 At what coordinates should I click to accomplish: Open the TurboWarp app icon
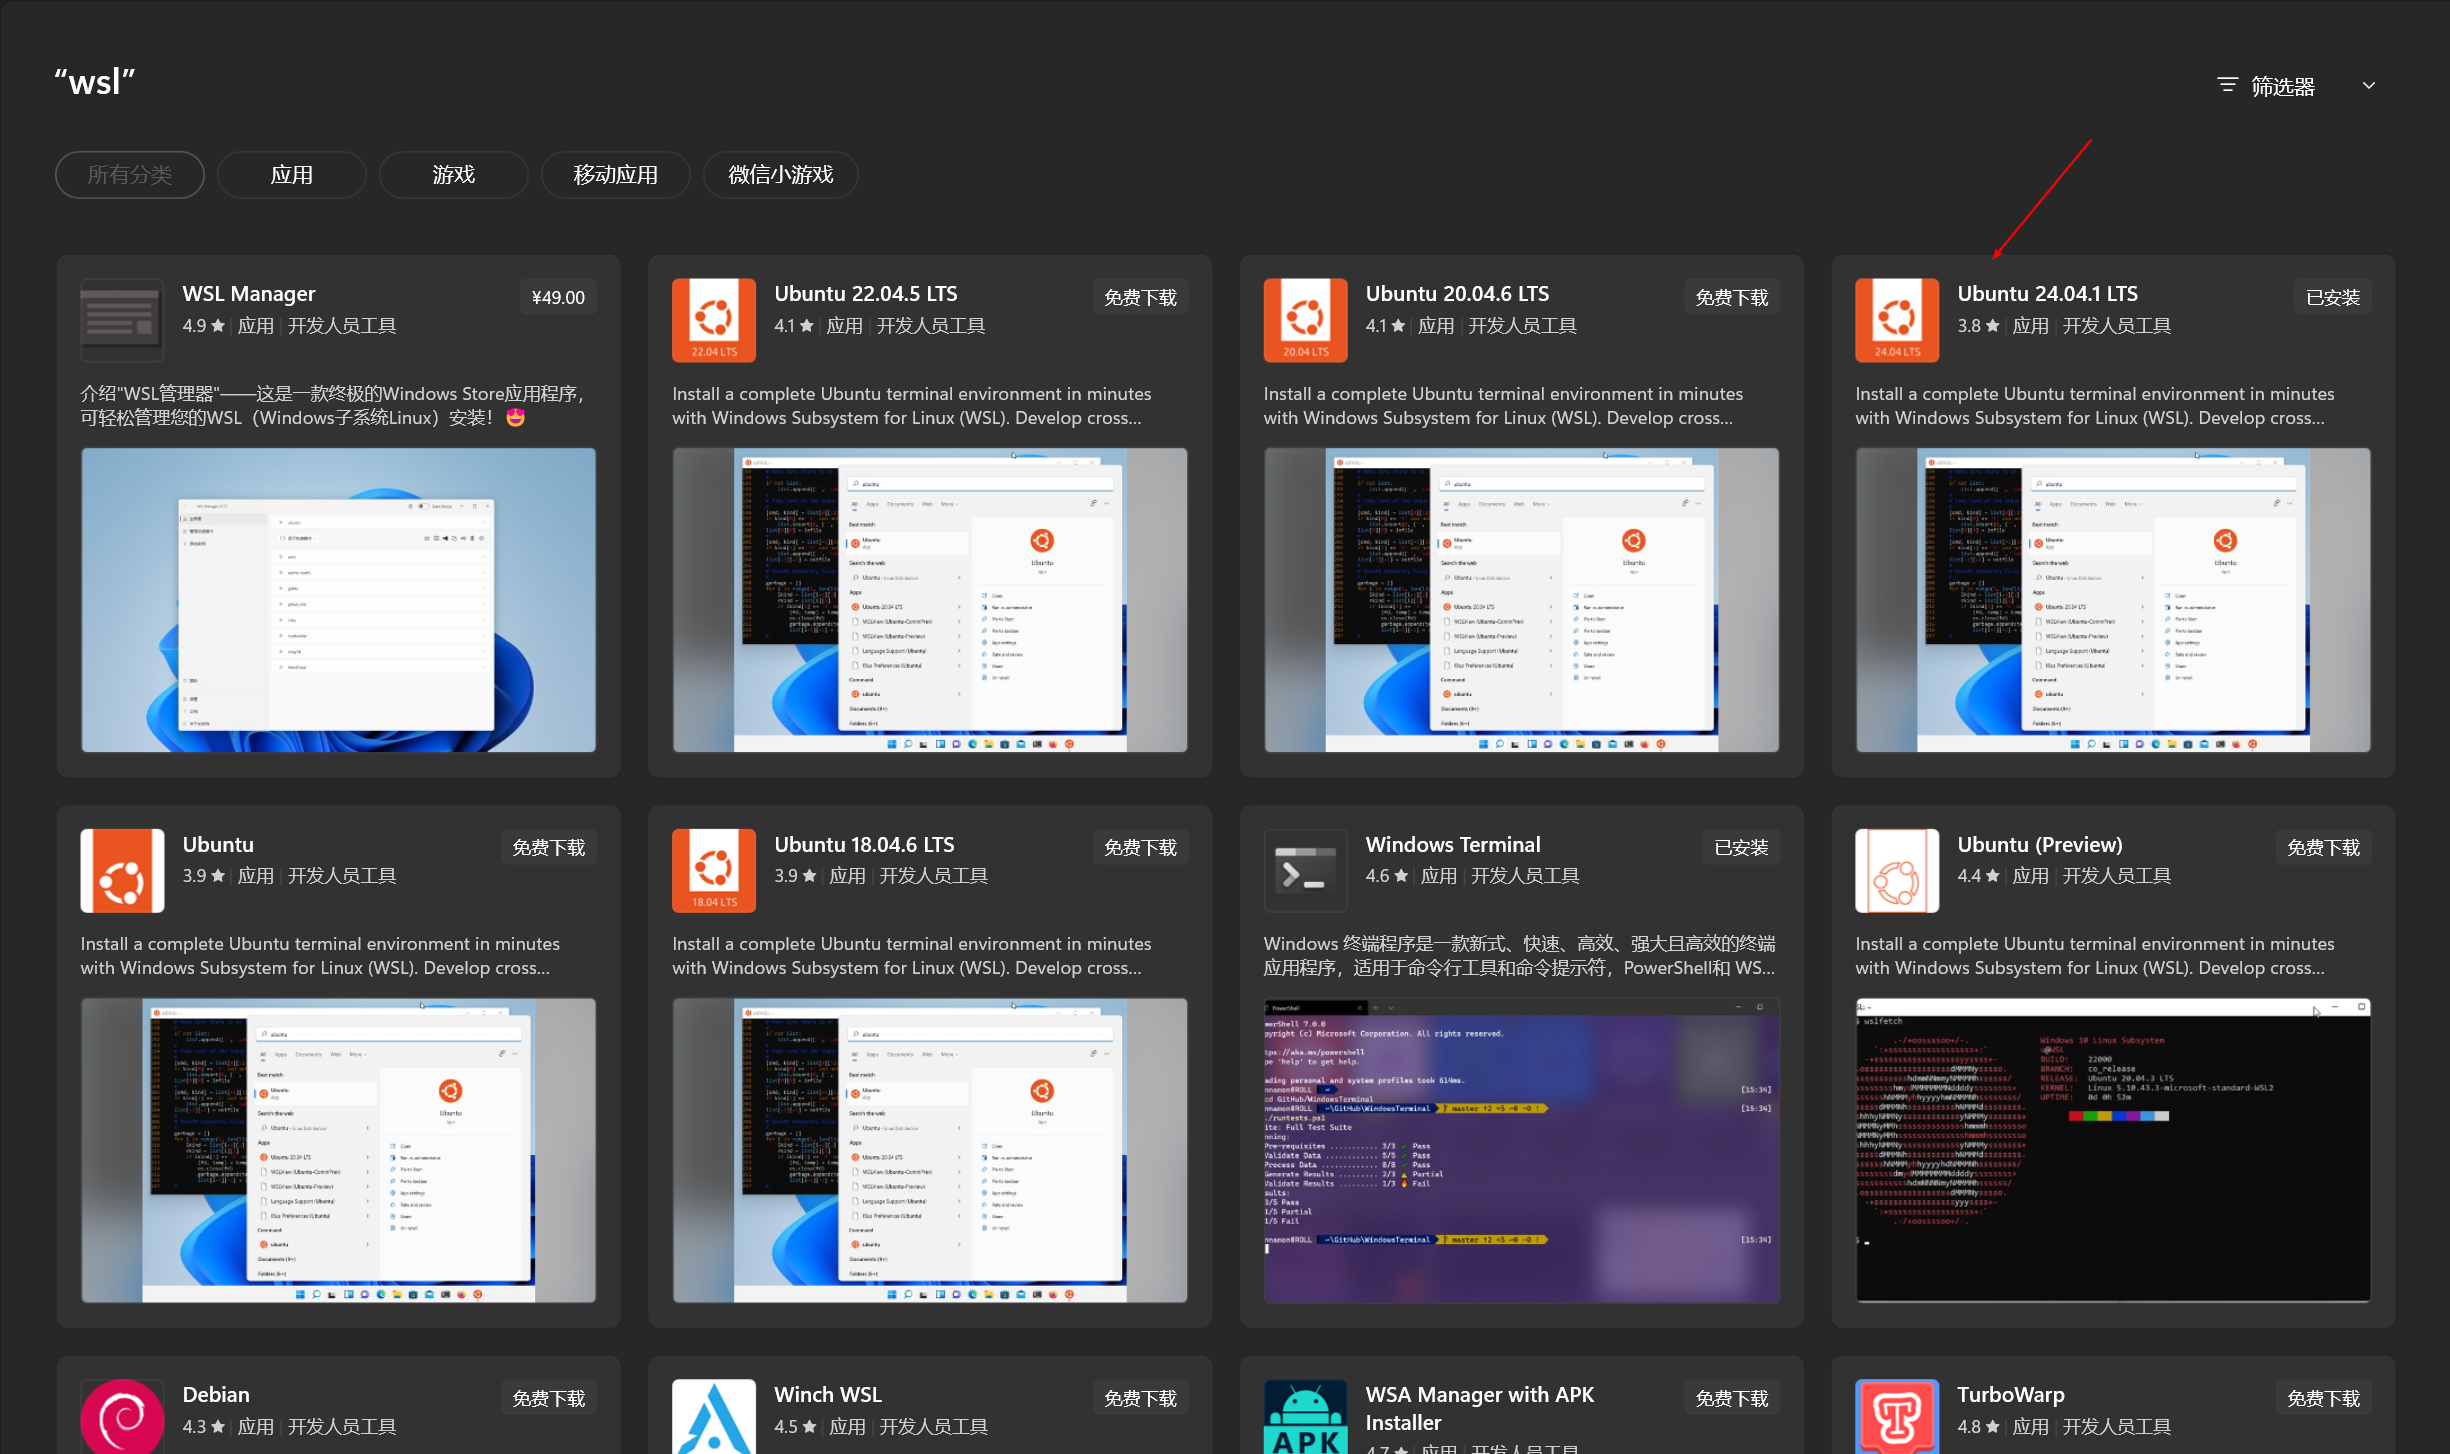[x=1896, y=1418]
